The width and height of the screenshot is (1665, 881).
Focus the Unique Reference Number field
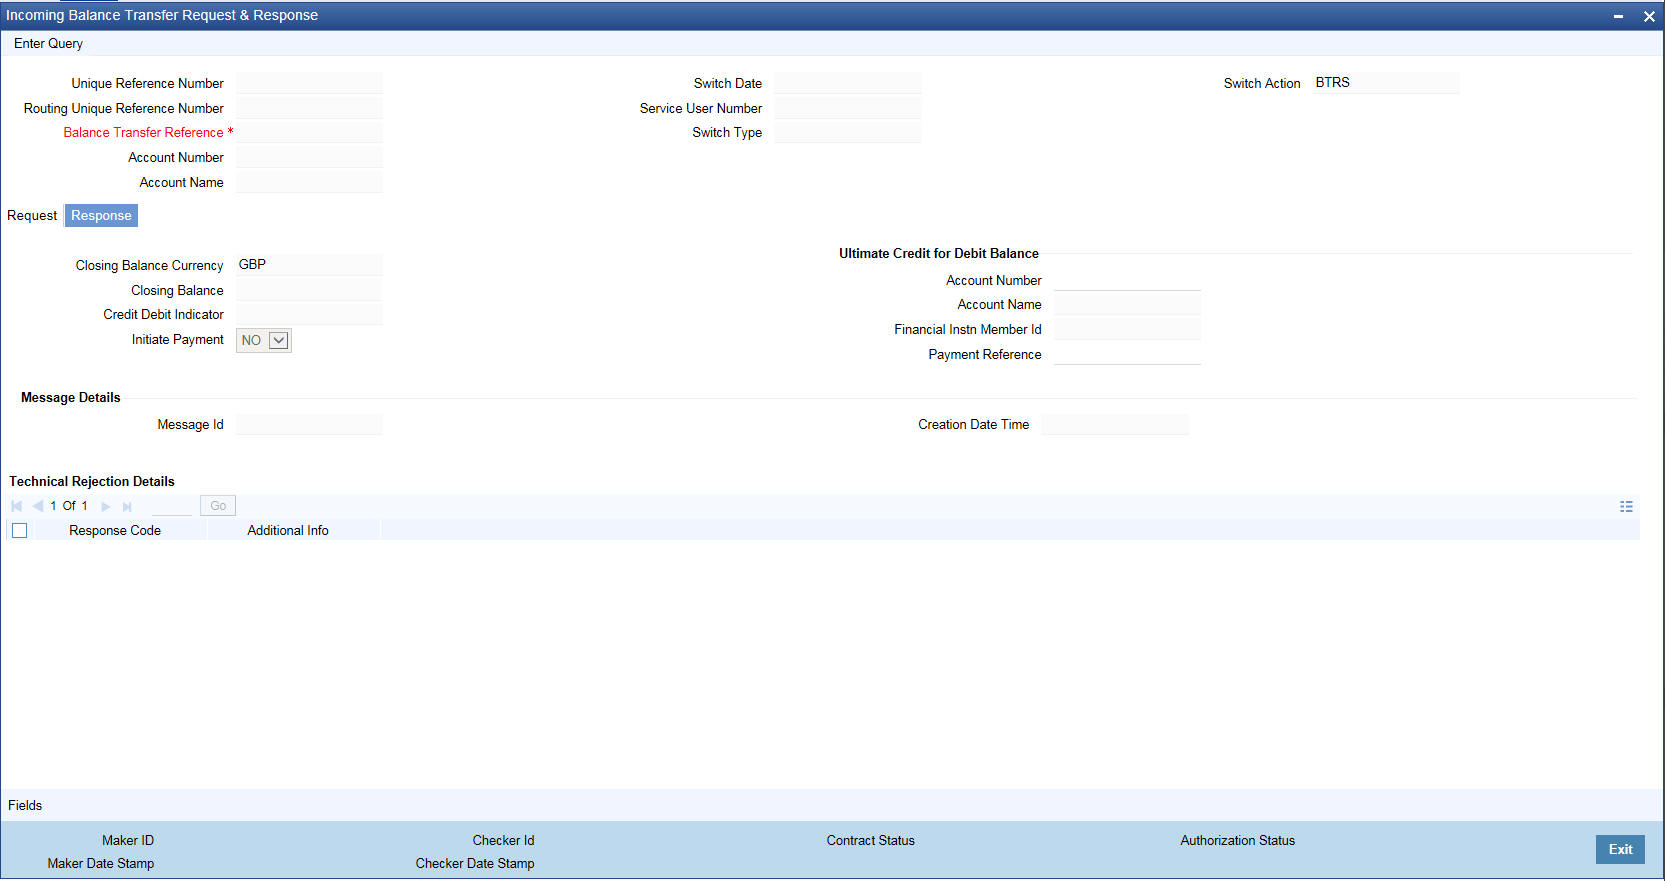tap(309, 83)
